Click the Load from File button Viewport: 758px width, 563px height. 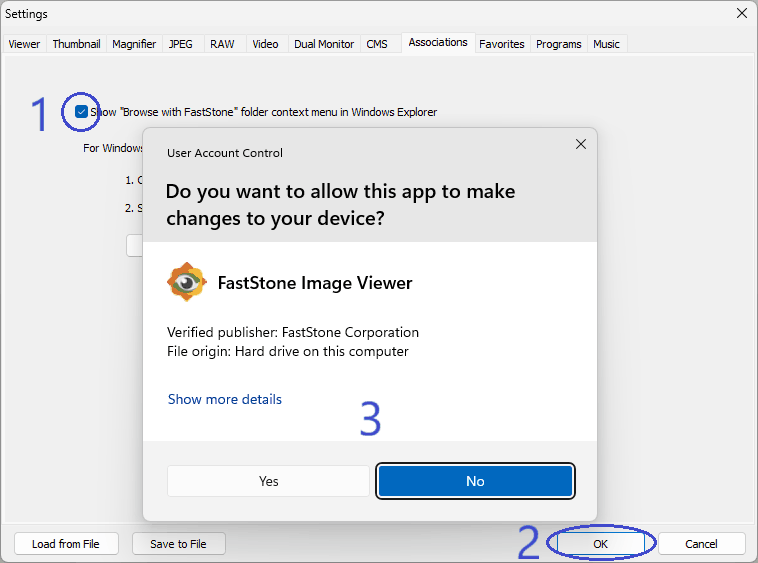click(66, 544)
